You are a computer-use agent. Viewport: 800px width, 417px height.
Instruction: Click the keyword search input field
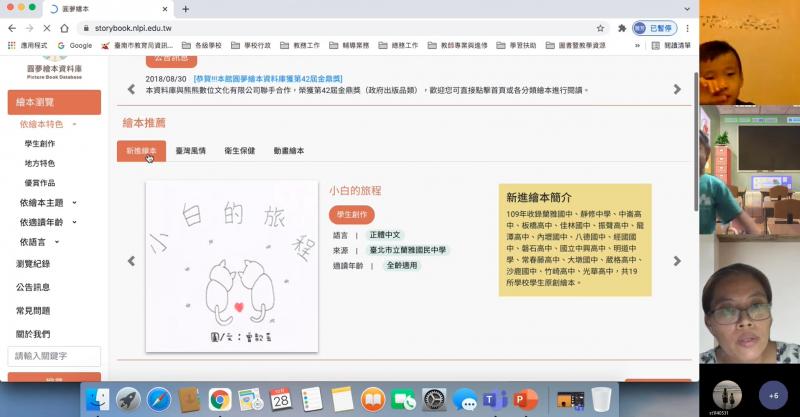point(54,356)
